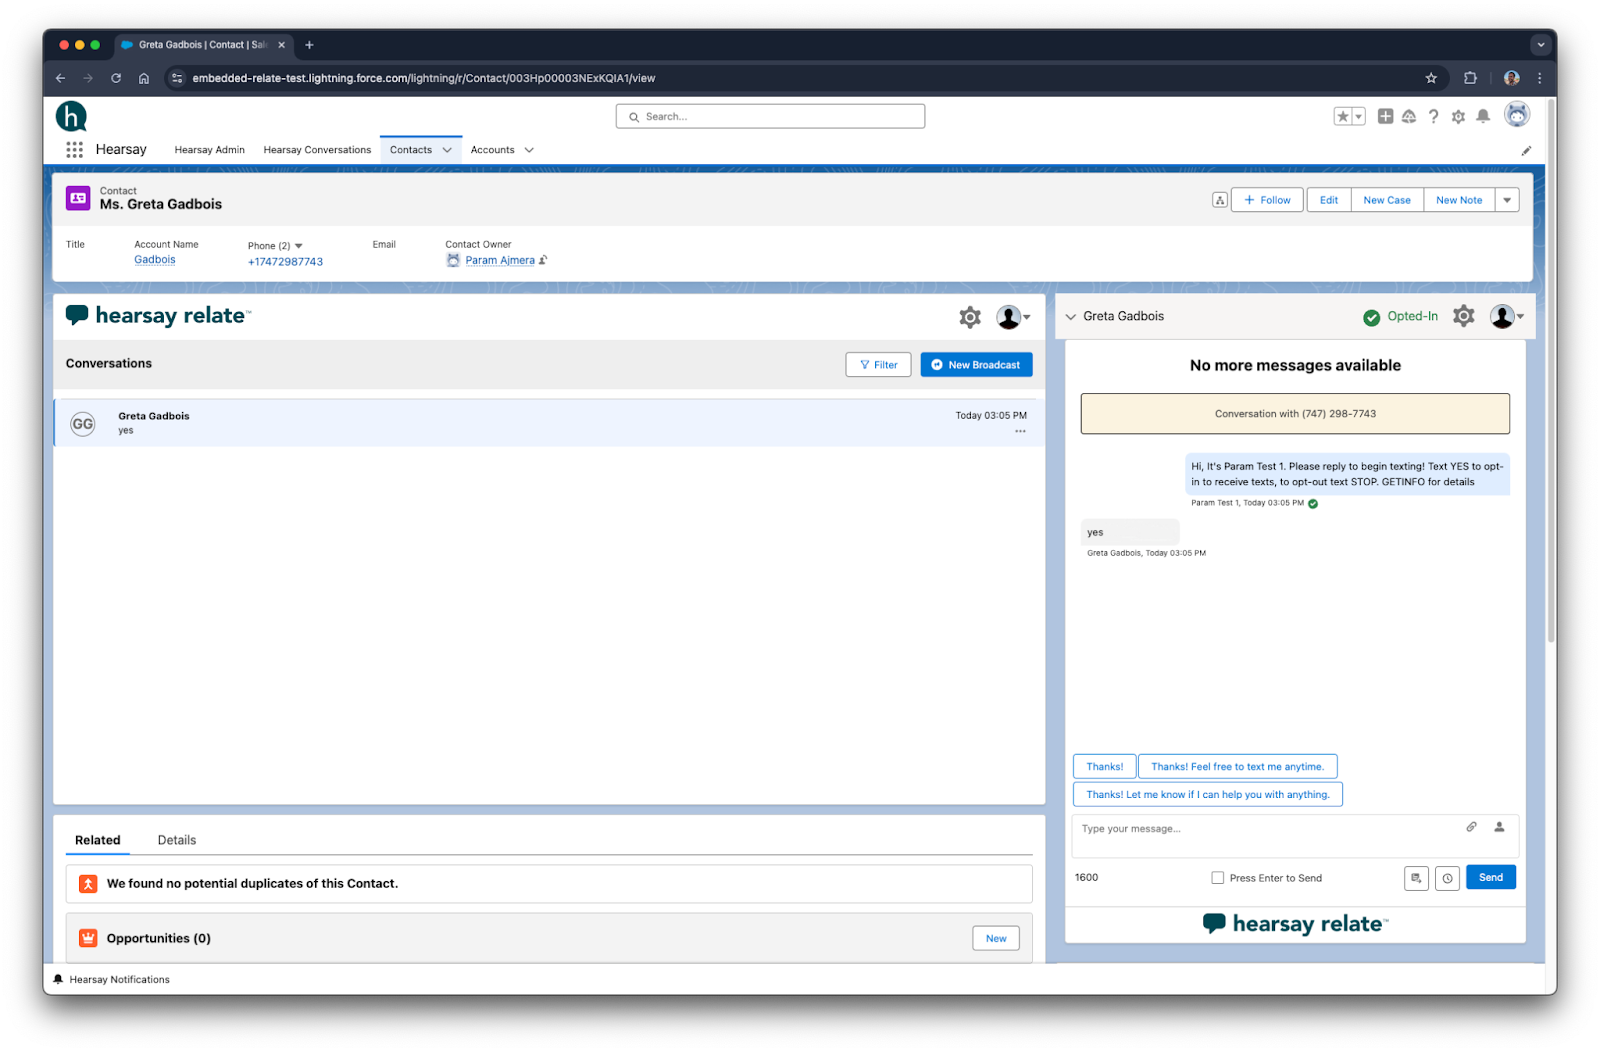
Task: Add this page to favorites star
Action: coord(1343,117)
